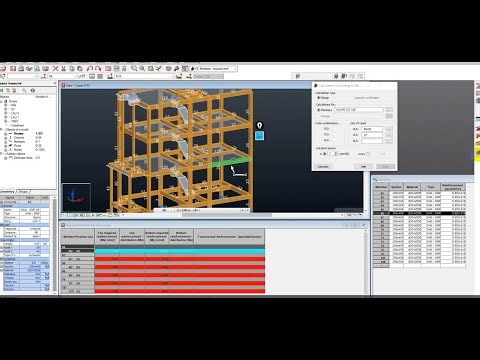Click the Copy icon in the toolbar
This screenshot has width=480, height=360.
(72, 68)
